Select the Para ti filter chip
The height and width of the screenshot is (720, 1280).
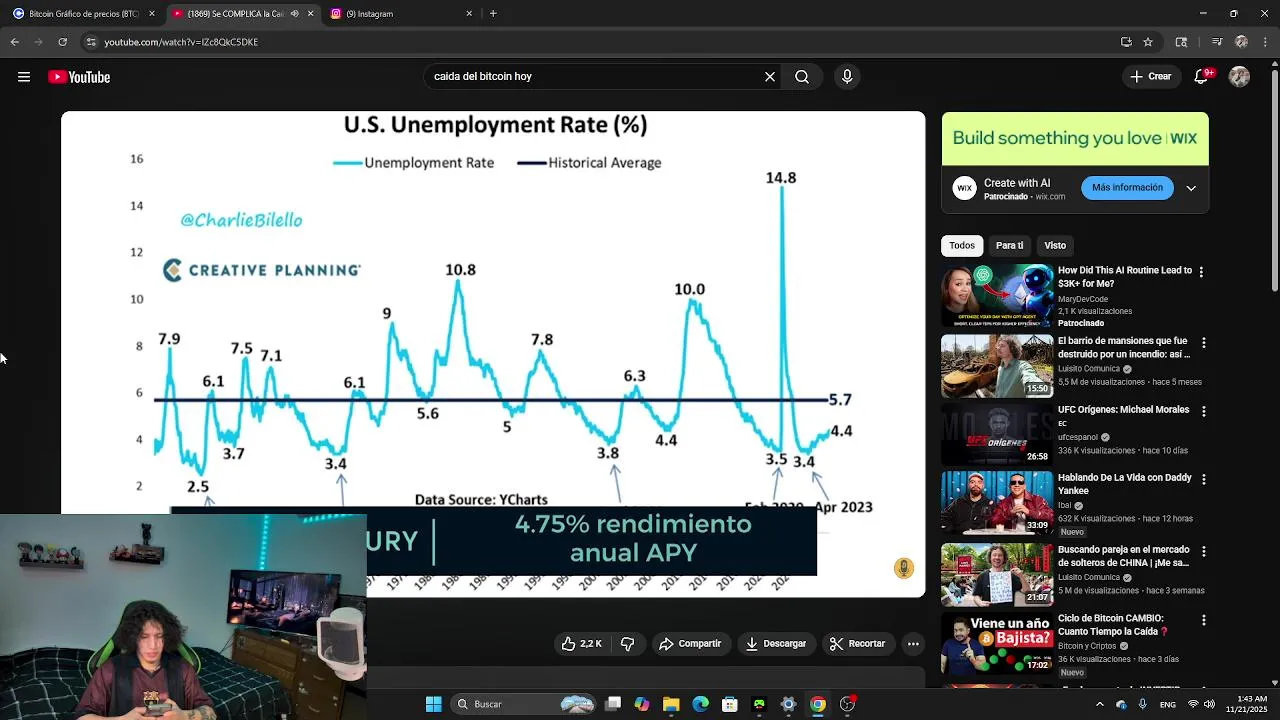[1009, 245]
